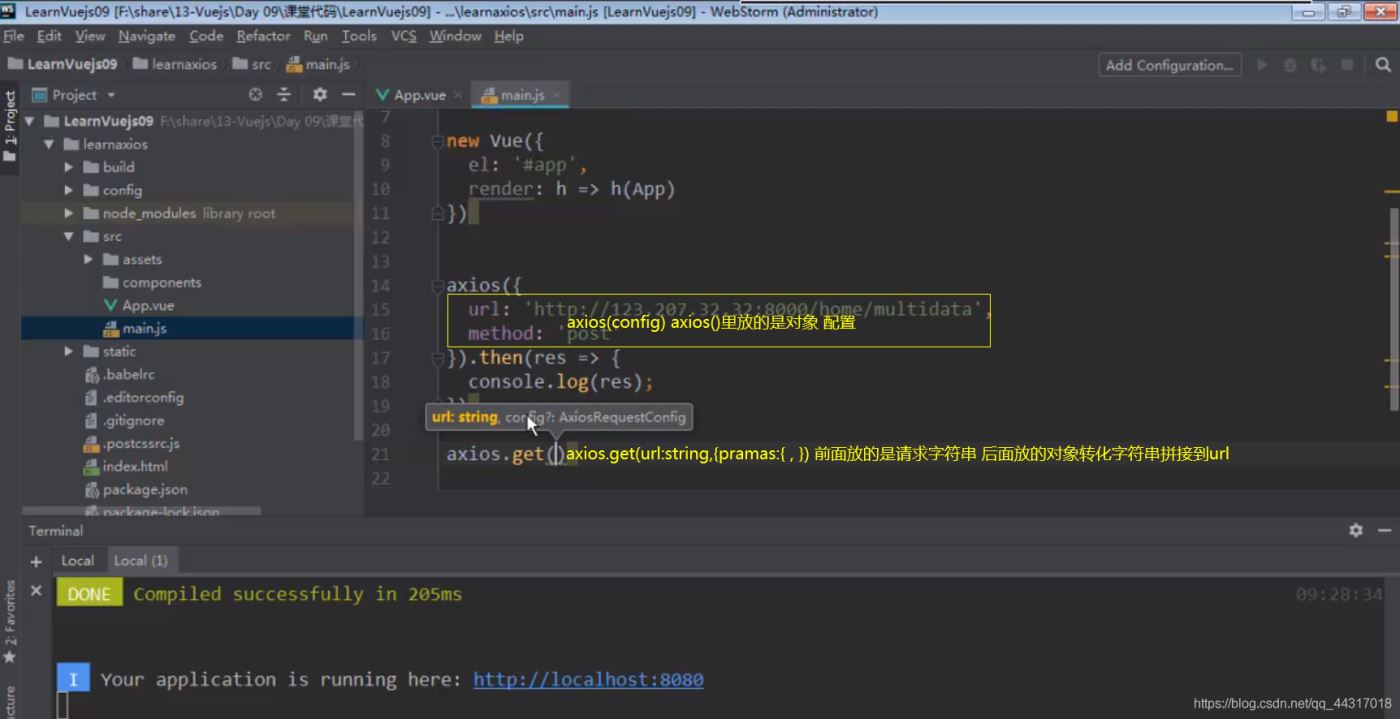Open the Run menu
The image size is (1400, 719).
[316, 36]
